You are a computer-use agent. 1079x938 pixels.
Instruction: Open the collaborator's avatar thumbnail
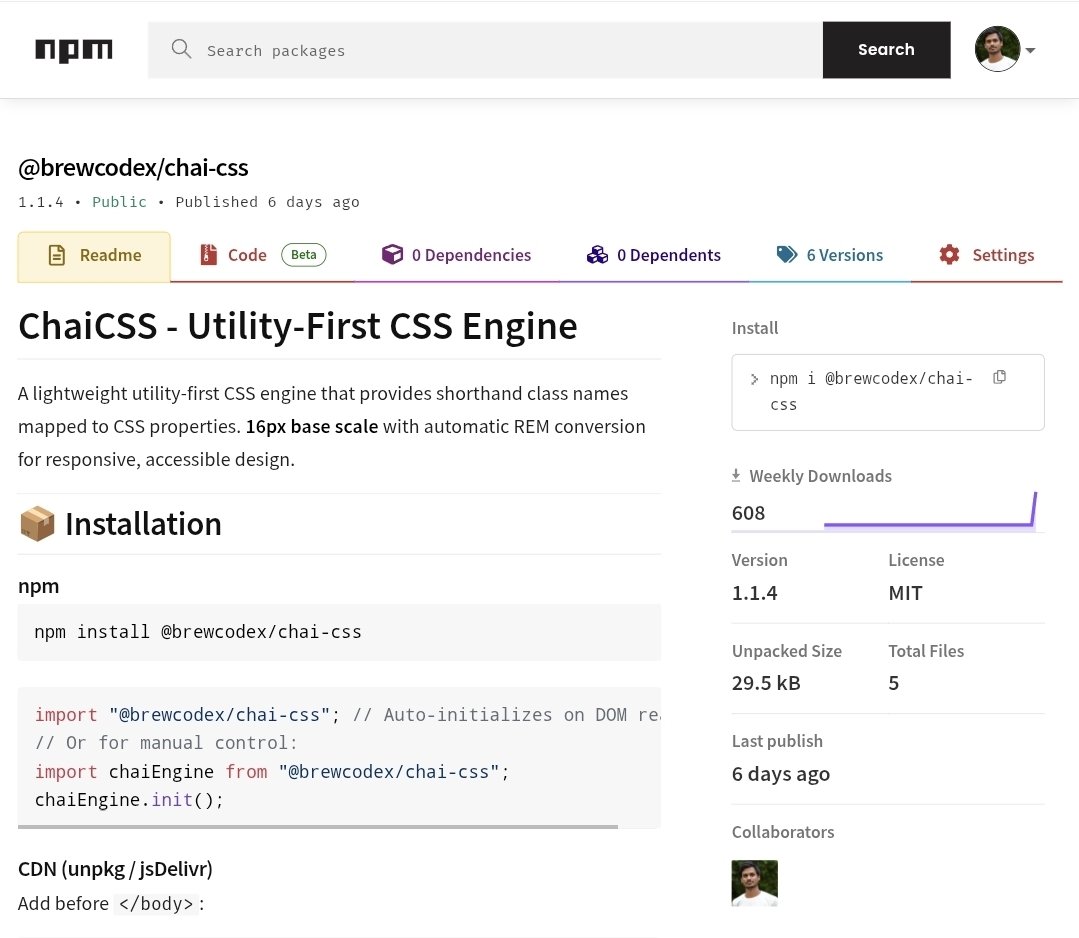tap(755, 883)
